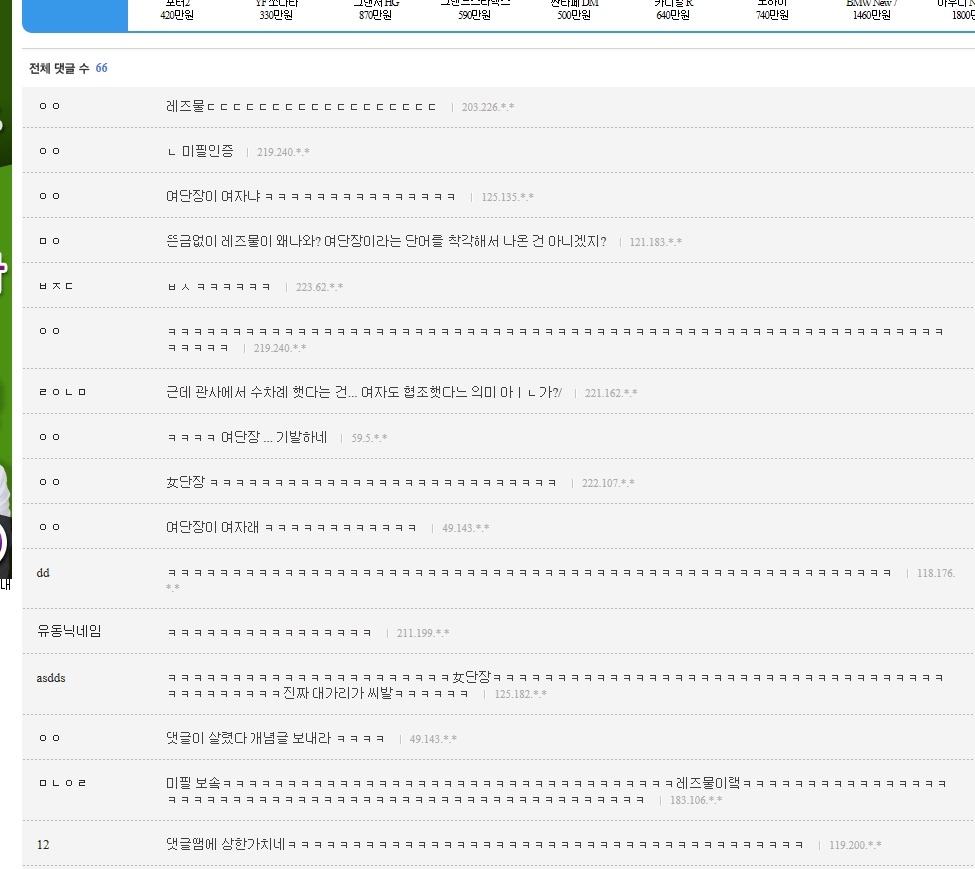The width and height of the screenshot is (975, 869).
Task: Select comment starting '뜬금없이 레즈물이 왜나와?'
Action: 386,241
